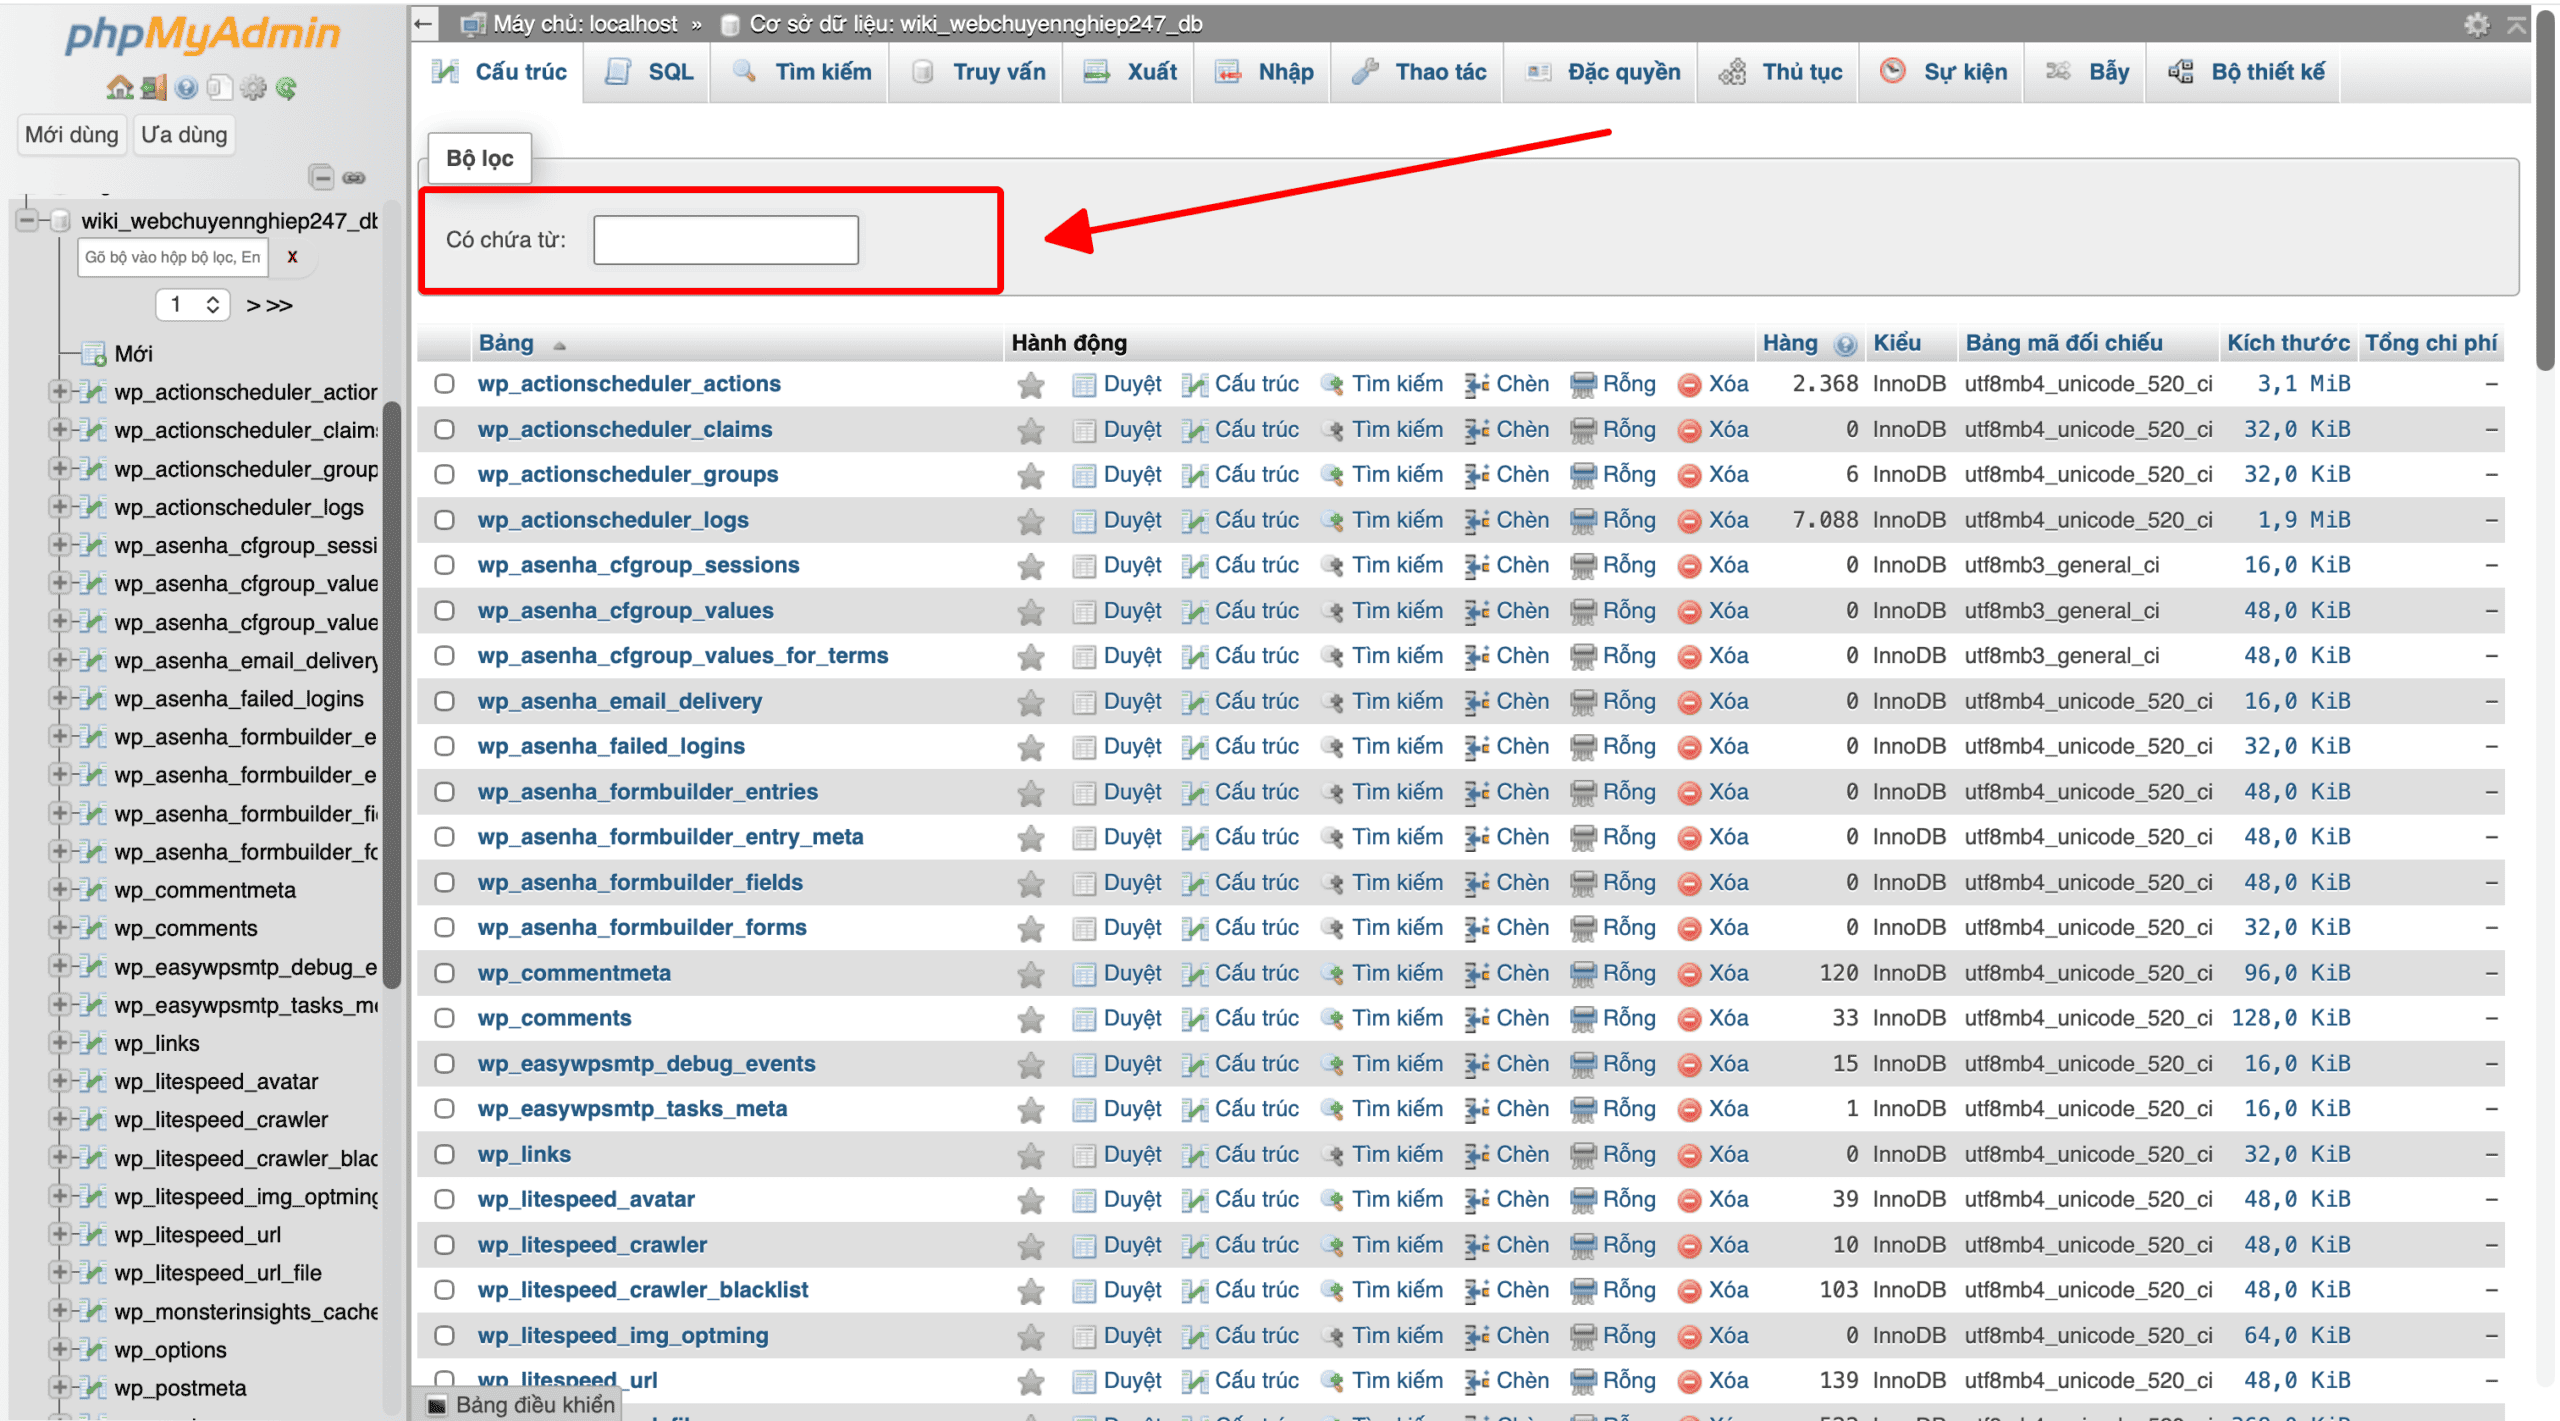This screenshot has width=2560, height=1421.
Task: Click Chèn icon on wp_asenha_formbuilder_forms row
Action: (1476, 928)
